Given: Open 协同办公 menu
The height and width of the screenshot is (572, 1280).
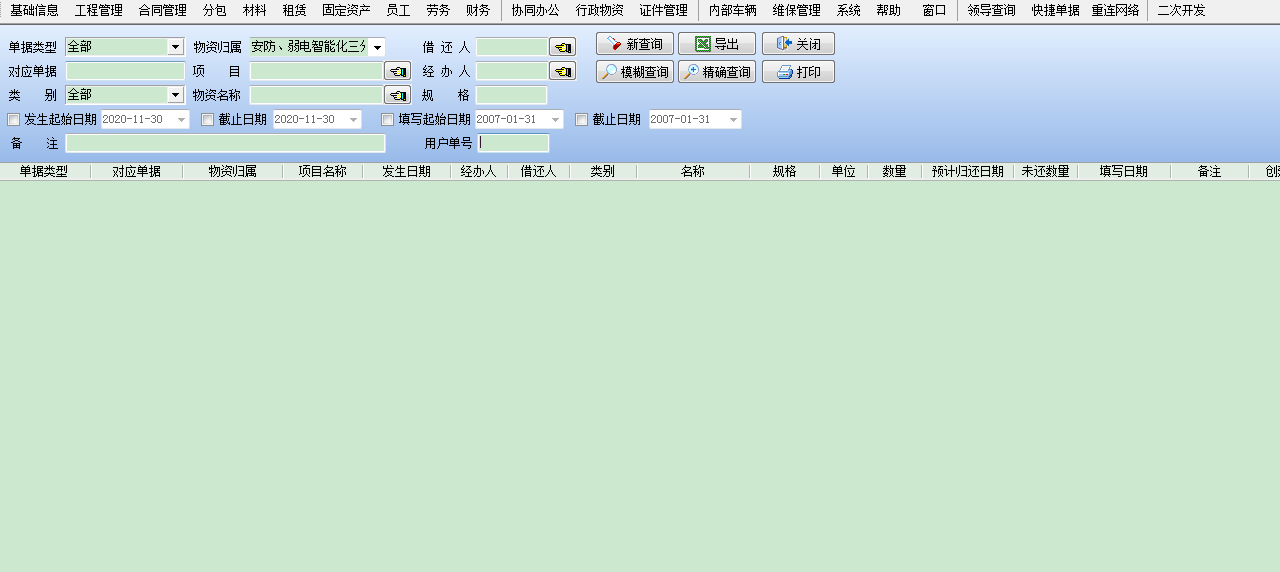Looking at the screenshot, I should pos(536,11).
